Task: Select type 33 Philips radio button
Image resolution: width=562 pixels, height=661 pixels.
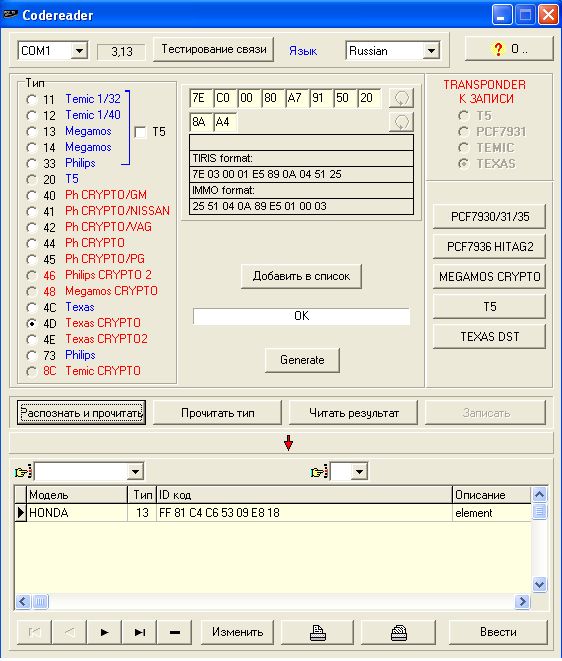Action: 31,164
